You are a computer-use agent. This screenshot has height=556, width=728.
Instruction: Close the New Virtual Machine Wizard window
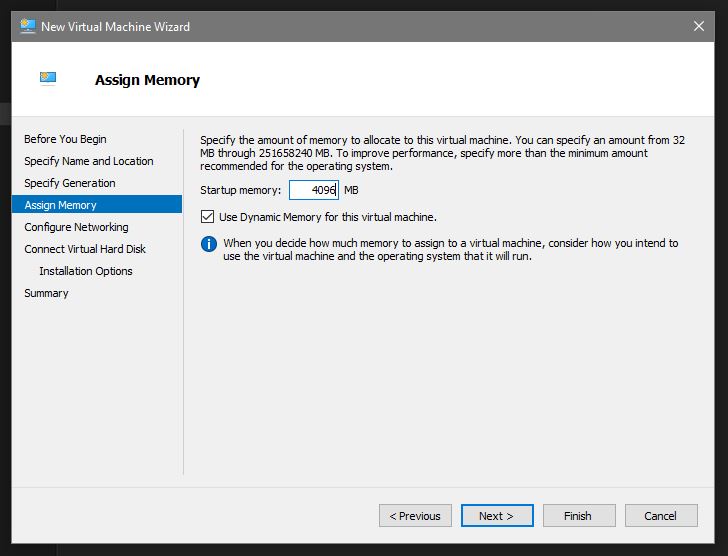(x=697, y=26)
